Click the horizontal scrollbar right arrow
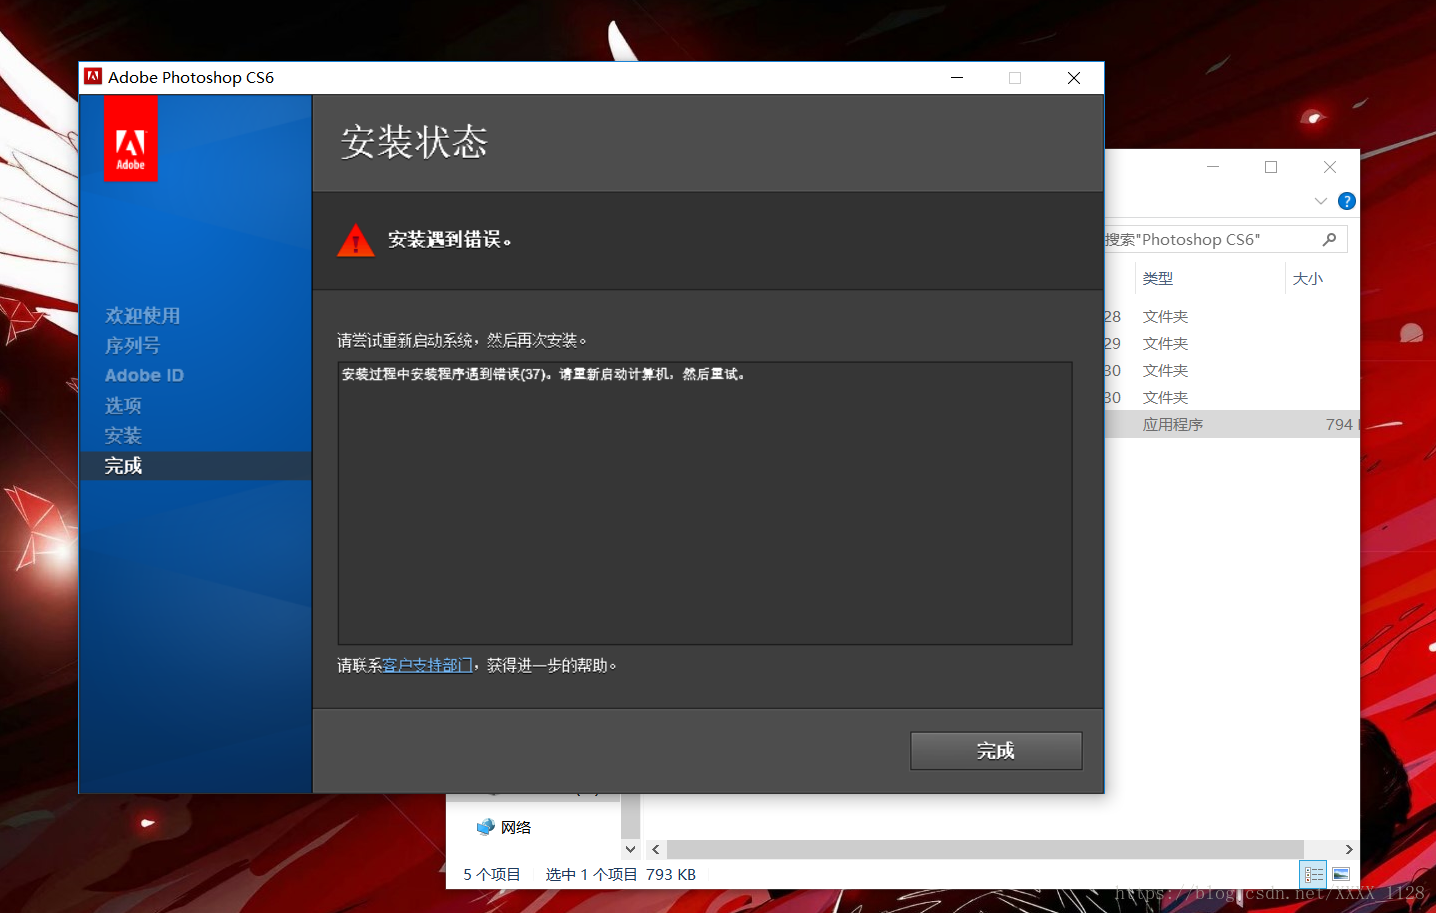1436x913 pixels. point(1349,850)
